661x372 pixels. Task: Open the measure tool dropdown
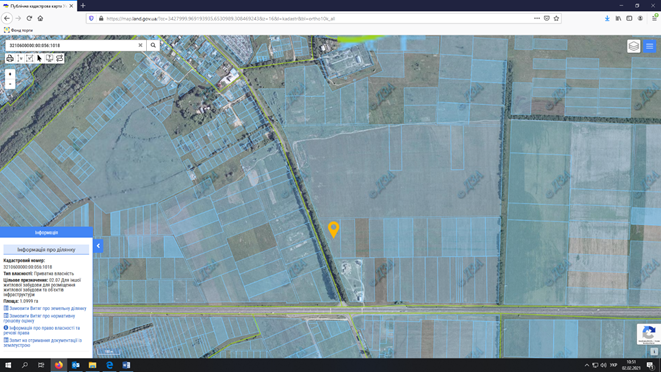click(20, 58)
